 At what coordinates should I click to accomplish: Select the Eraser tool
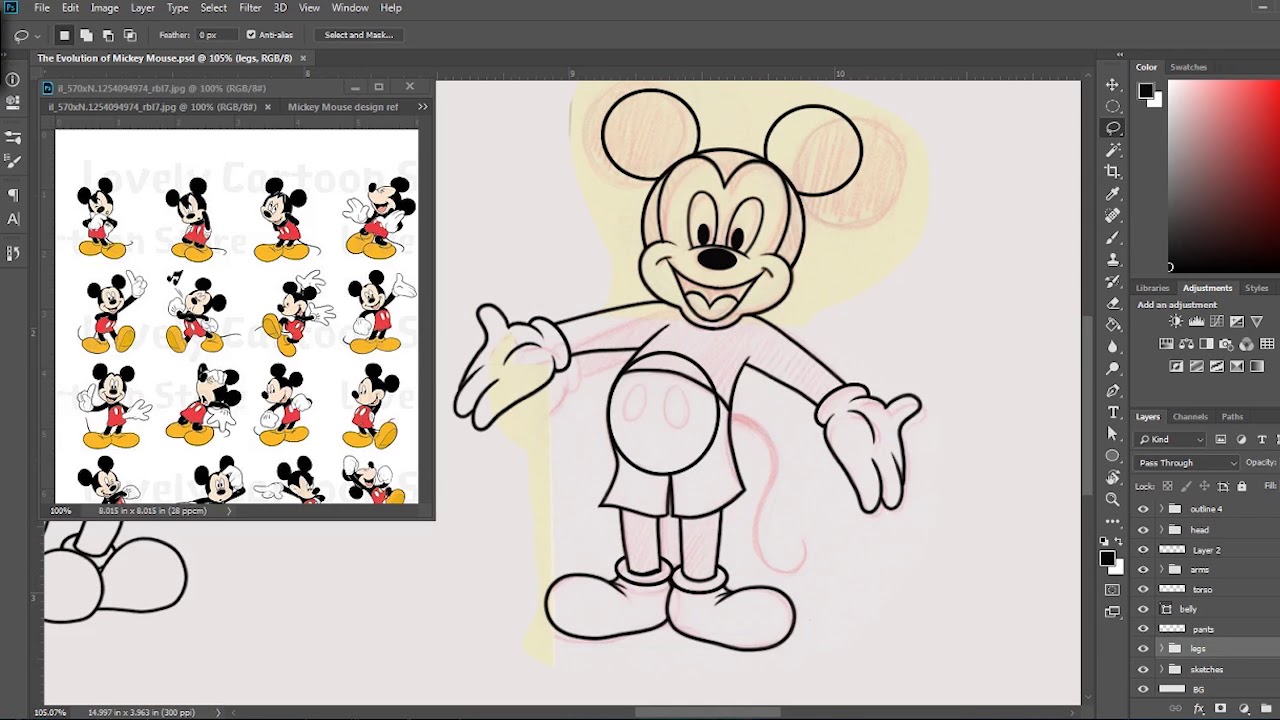pos(1113,303)
